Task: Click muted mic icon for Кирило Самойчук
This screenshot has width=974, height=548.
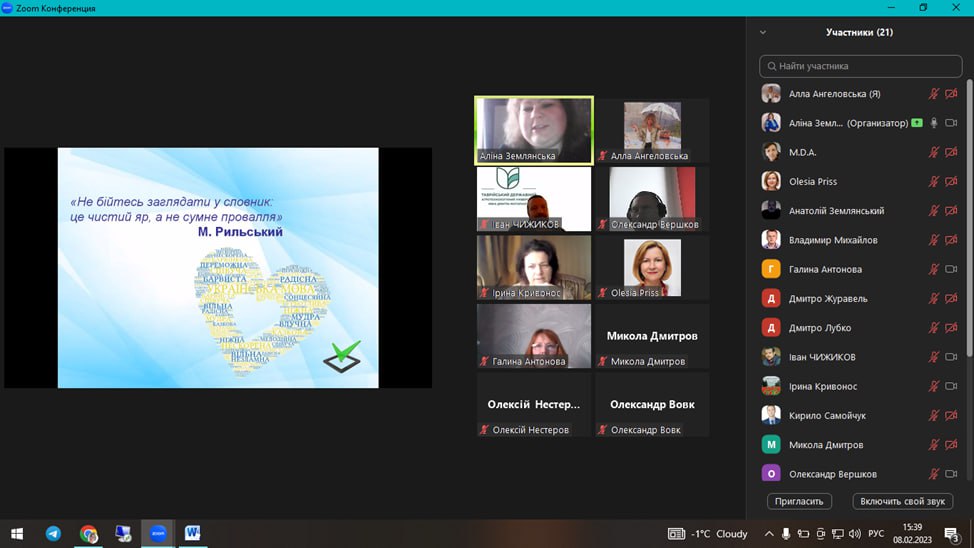Action: pyautogui.click(x=934, y=415)
